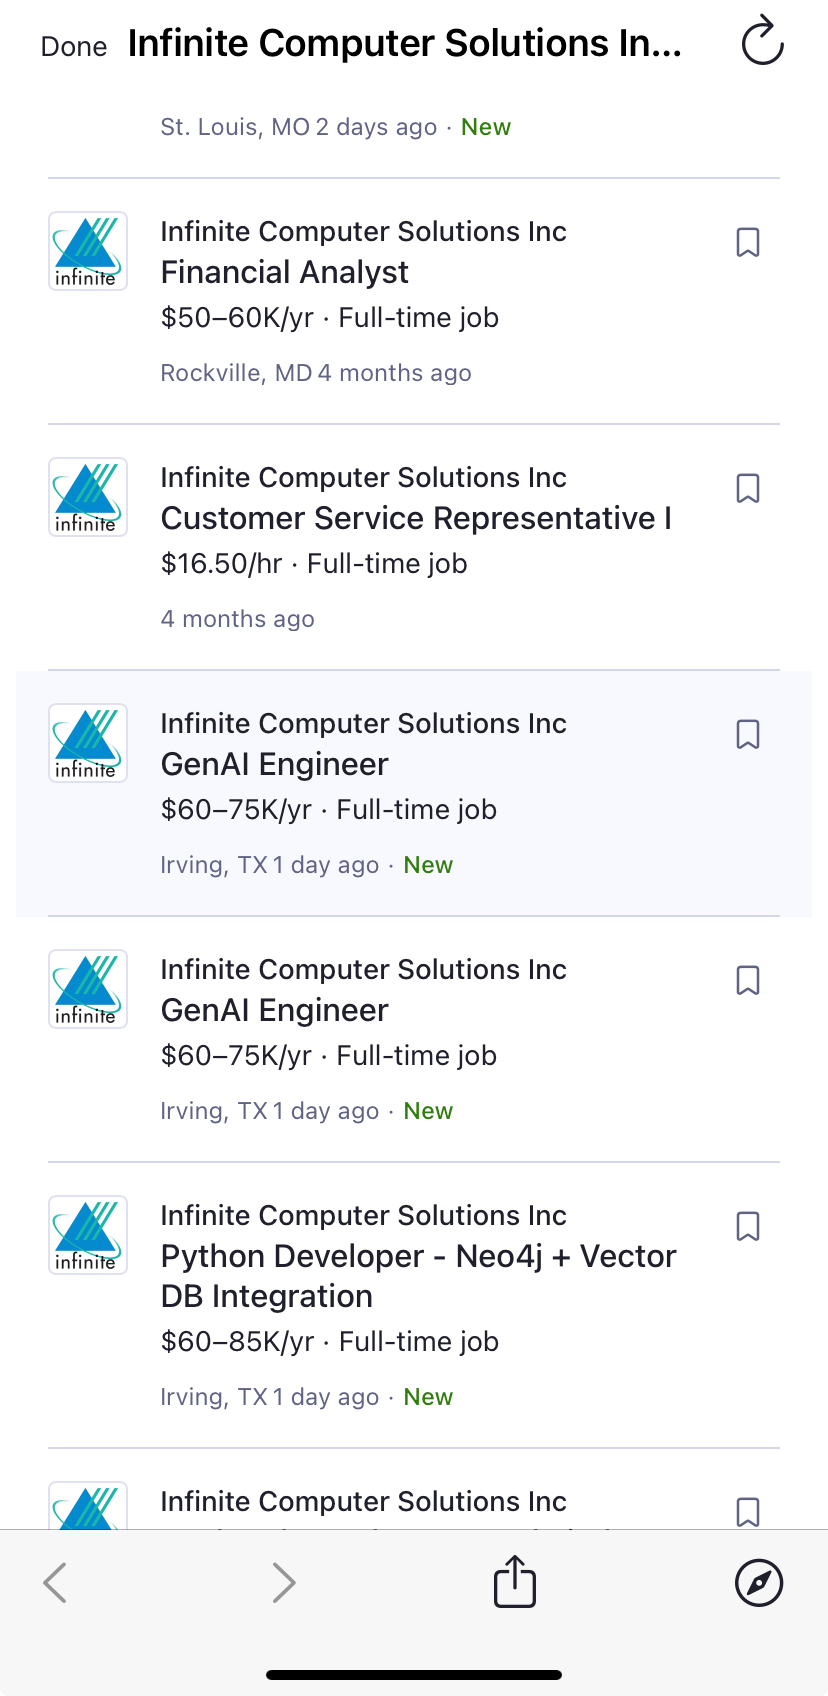This screenshot has width=828, height=1696.
Task: Open the Financial Analyst job title
Action: pos(285,272)
